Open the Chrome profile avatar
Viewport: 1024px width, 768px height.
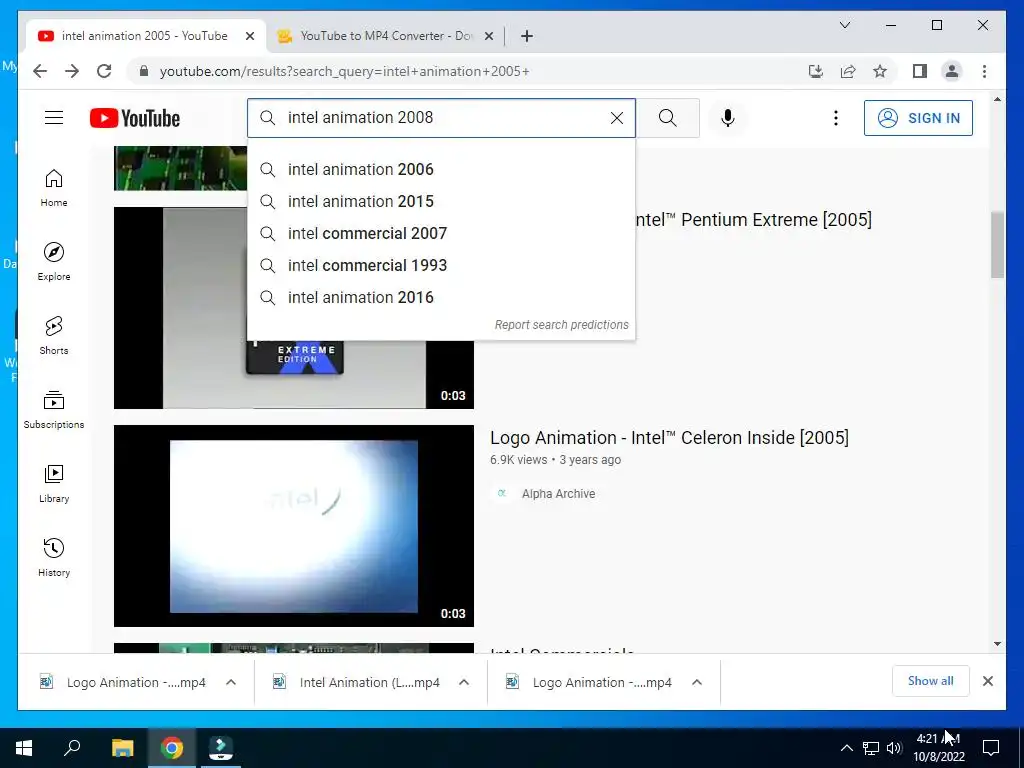click(x=952, y=71)
